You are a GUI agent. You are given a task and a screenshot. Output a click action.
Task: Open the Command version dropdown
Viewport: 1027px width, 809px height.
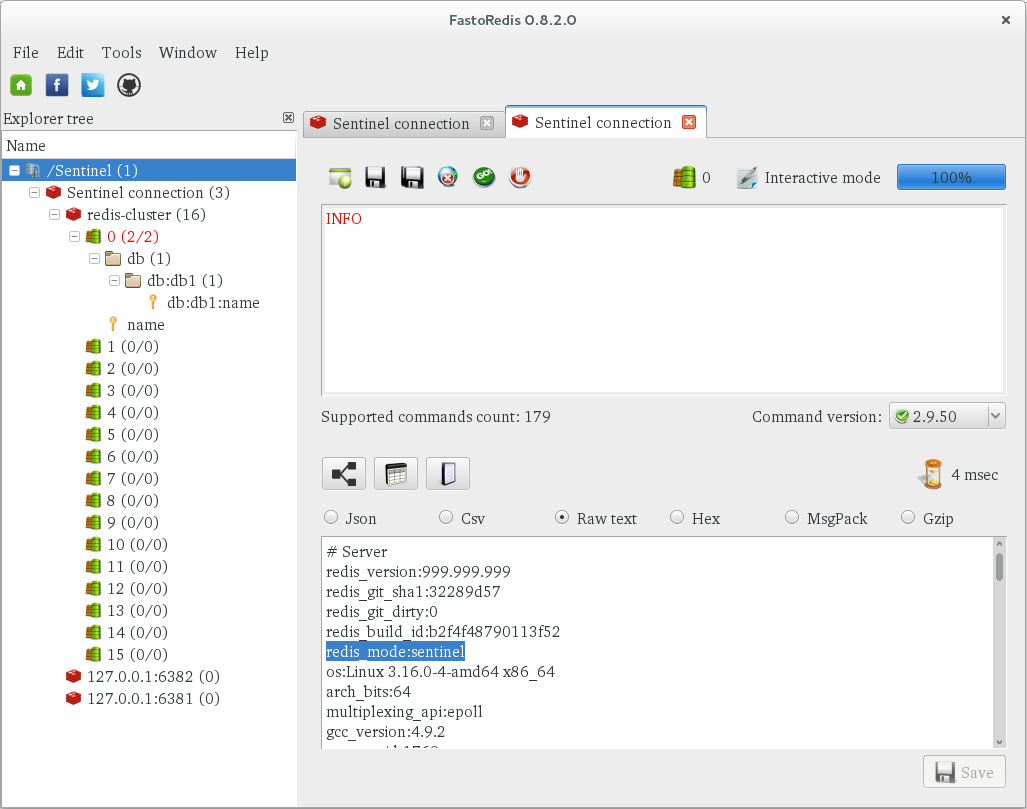946,416
